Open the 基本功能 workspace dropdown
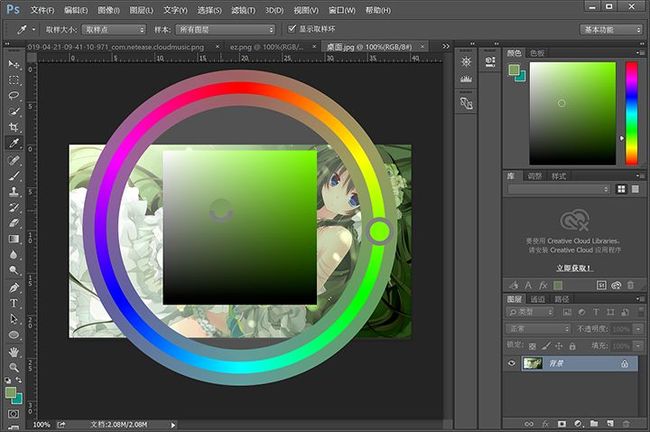Screen dimensions: 650x432 tap(611, 29)
